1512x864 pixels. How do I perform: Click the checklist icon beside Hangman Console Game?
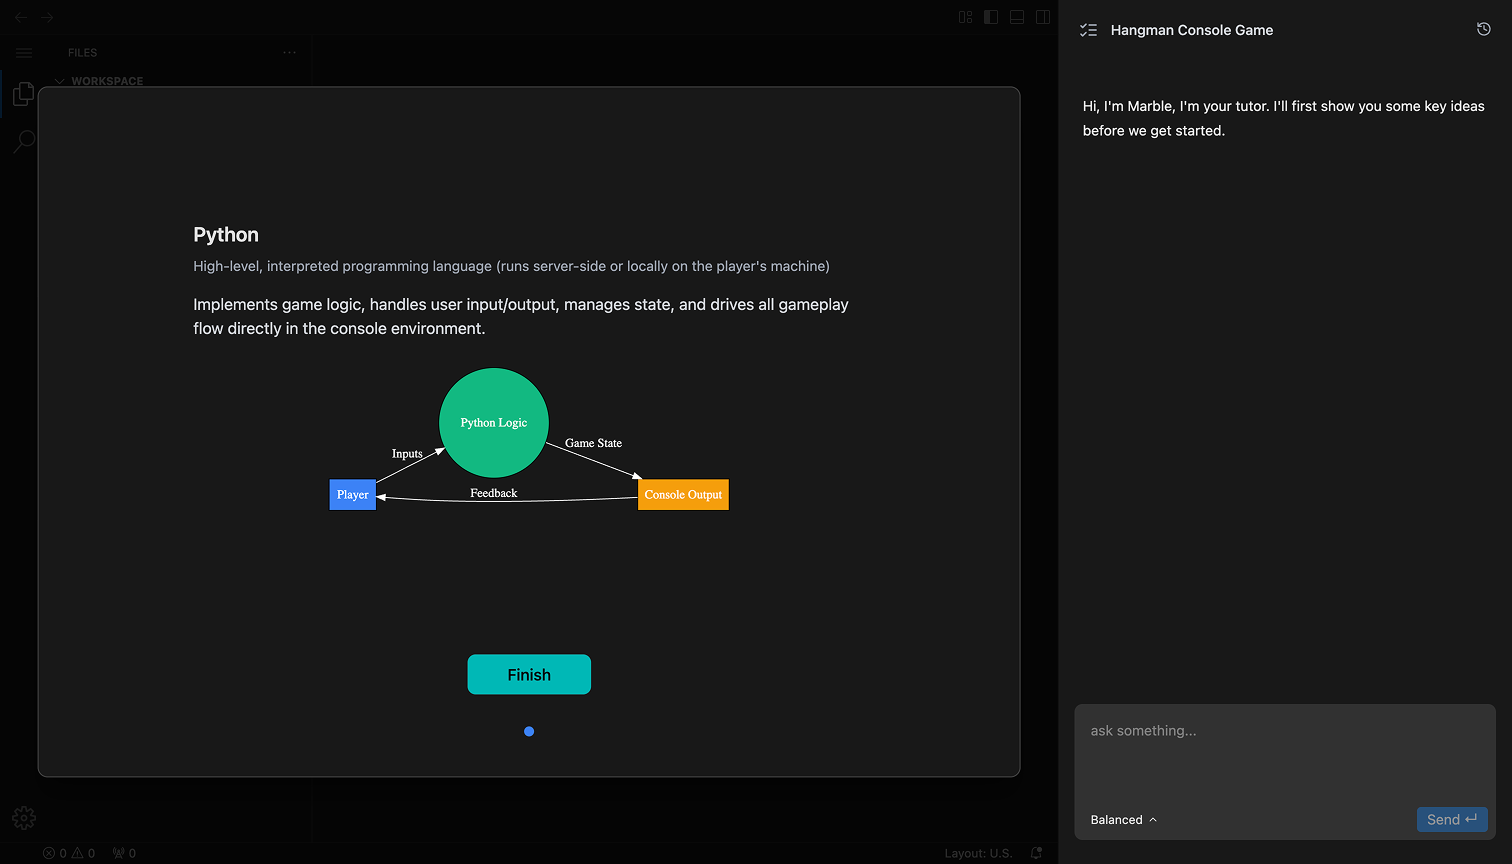(x=1088, y=29)
